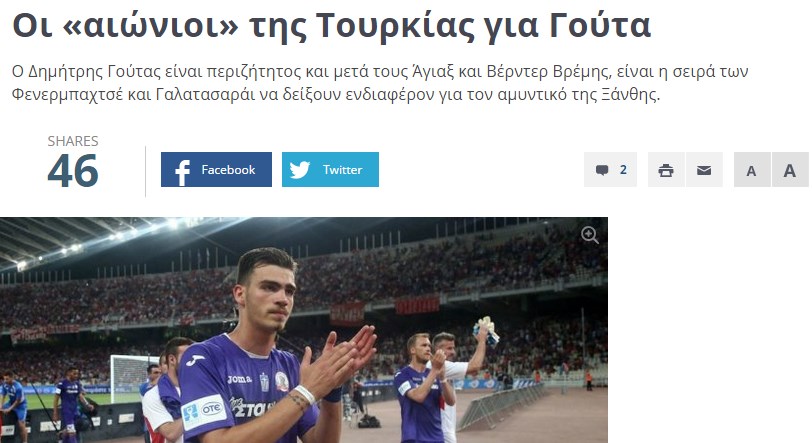Click the Twitter bird logo icon

(x=300, y=170)
